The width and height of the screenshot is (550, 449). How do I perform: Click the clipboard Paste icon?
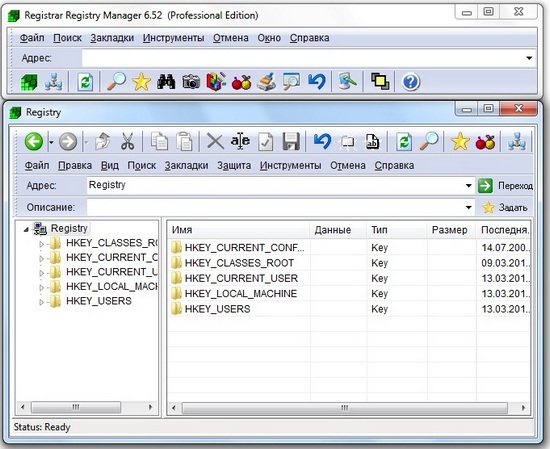tap(185, 142)
